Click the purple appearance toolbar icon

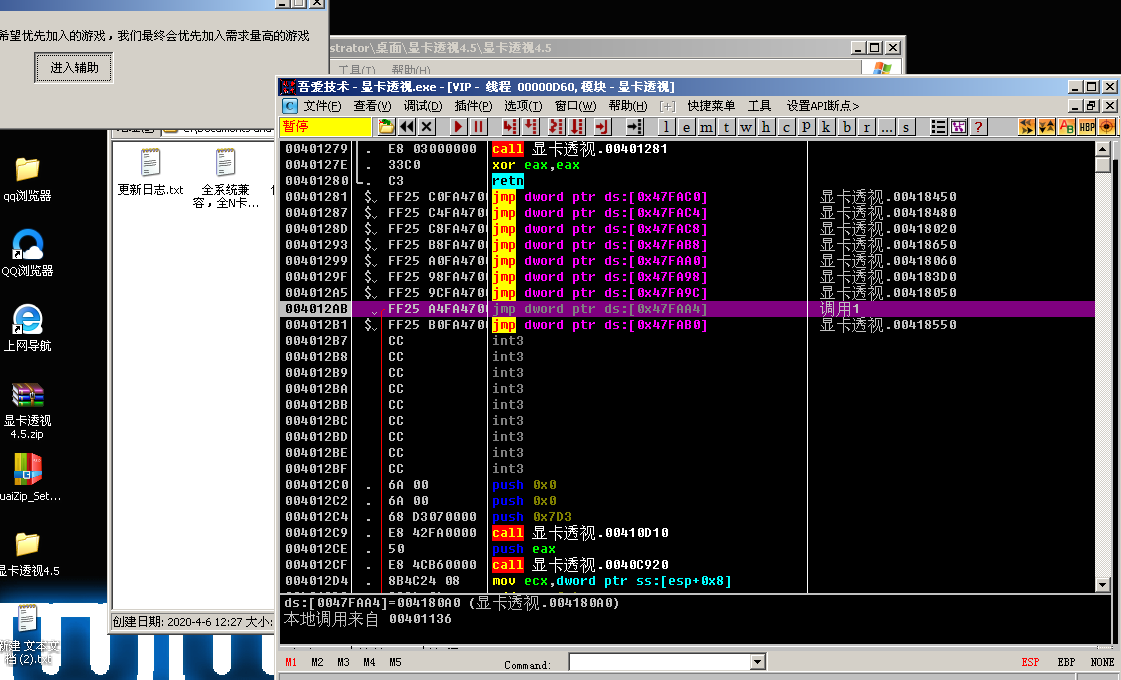pos(959,127)
